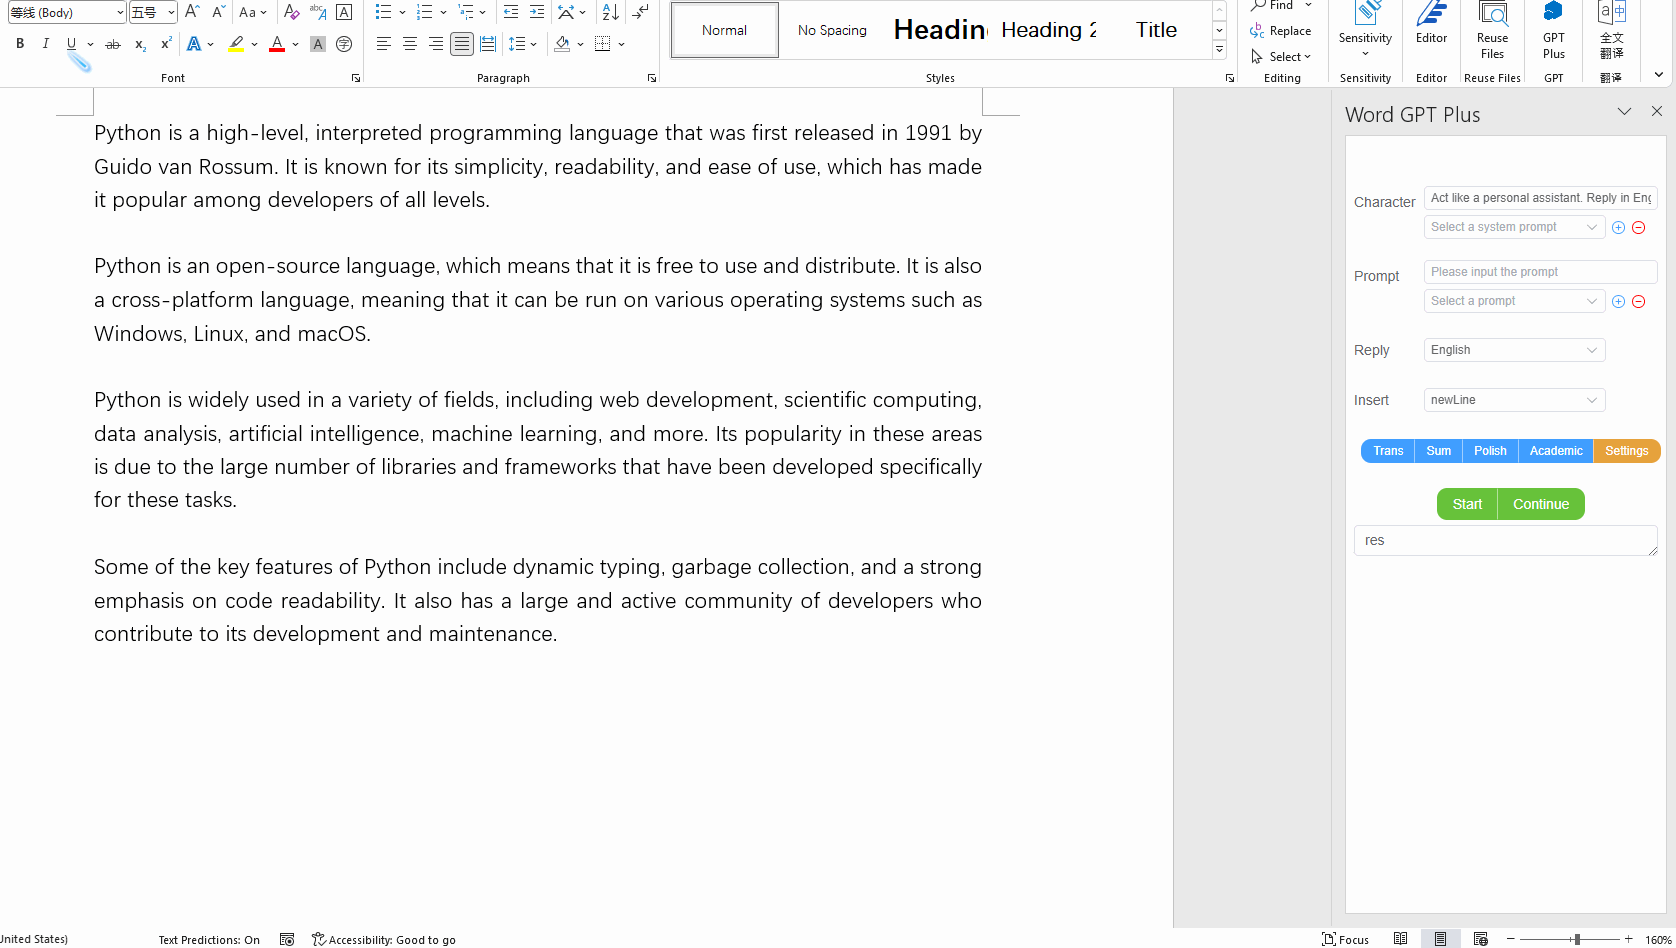Switch to Read Mode in the status bar
The image size is (1676, 948).
coord(1400,939)
